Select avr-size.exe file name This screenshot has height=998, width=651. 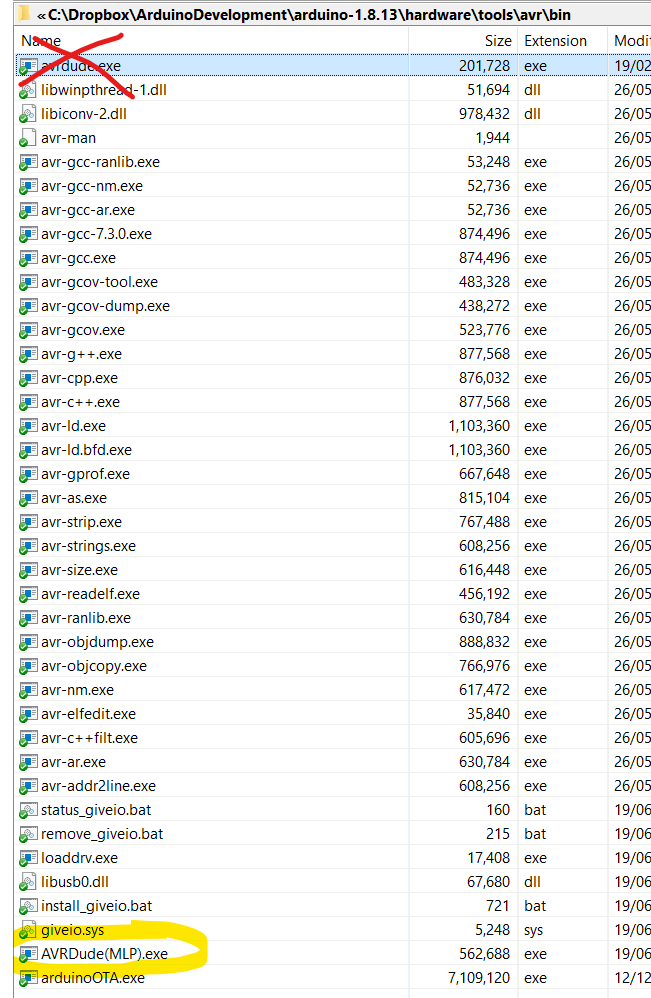click(x=80, y=570)
